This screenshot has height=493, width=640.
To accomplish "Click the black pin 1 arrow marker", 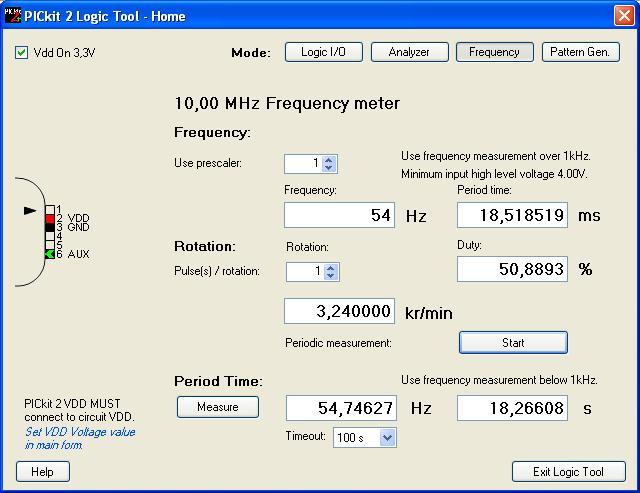I will click(x=30, y=211).
